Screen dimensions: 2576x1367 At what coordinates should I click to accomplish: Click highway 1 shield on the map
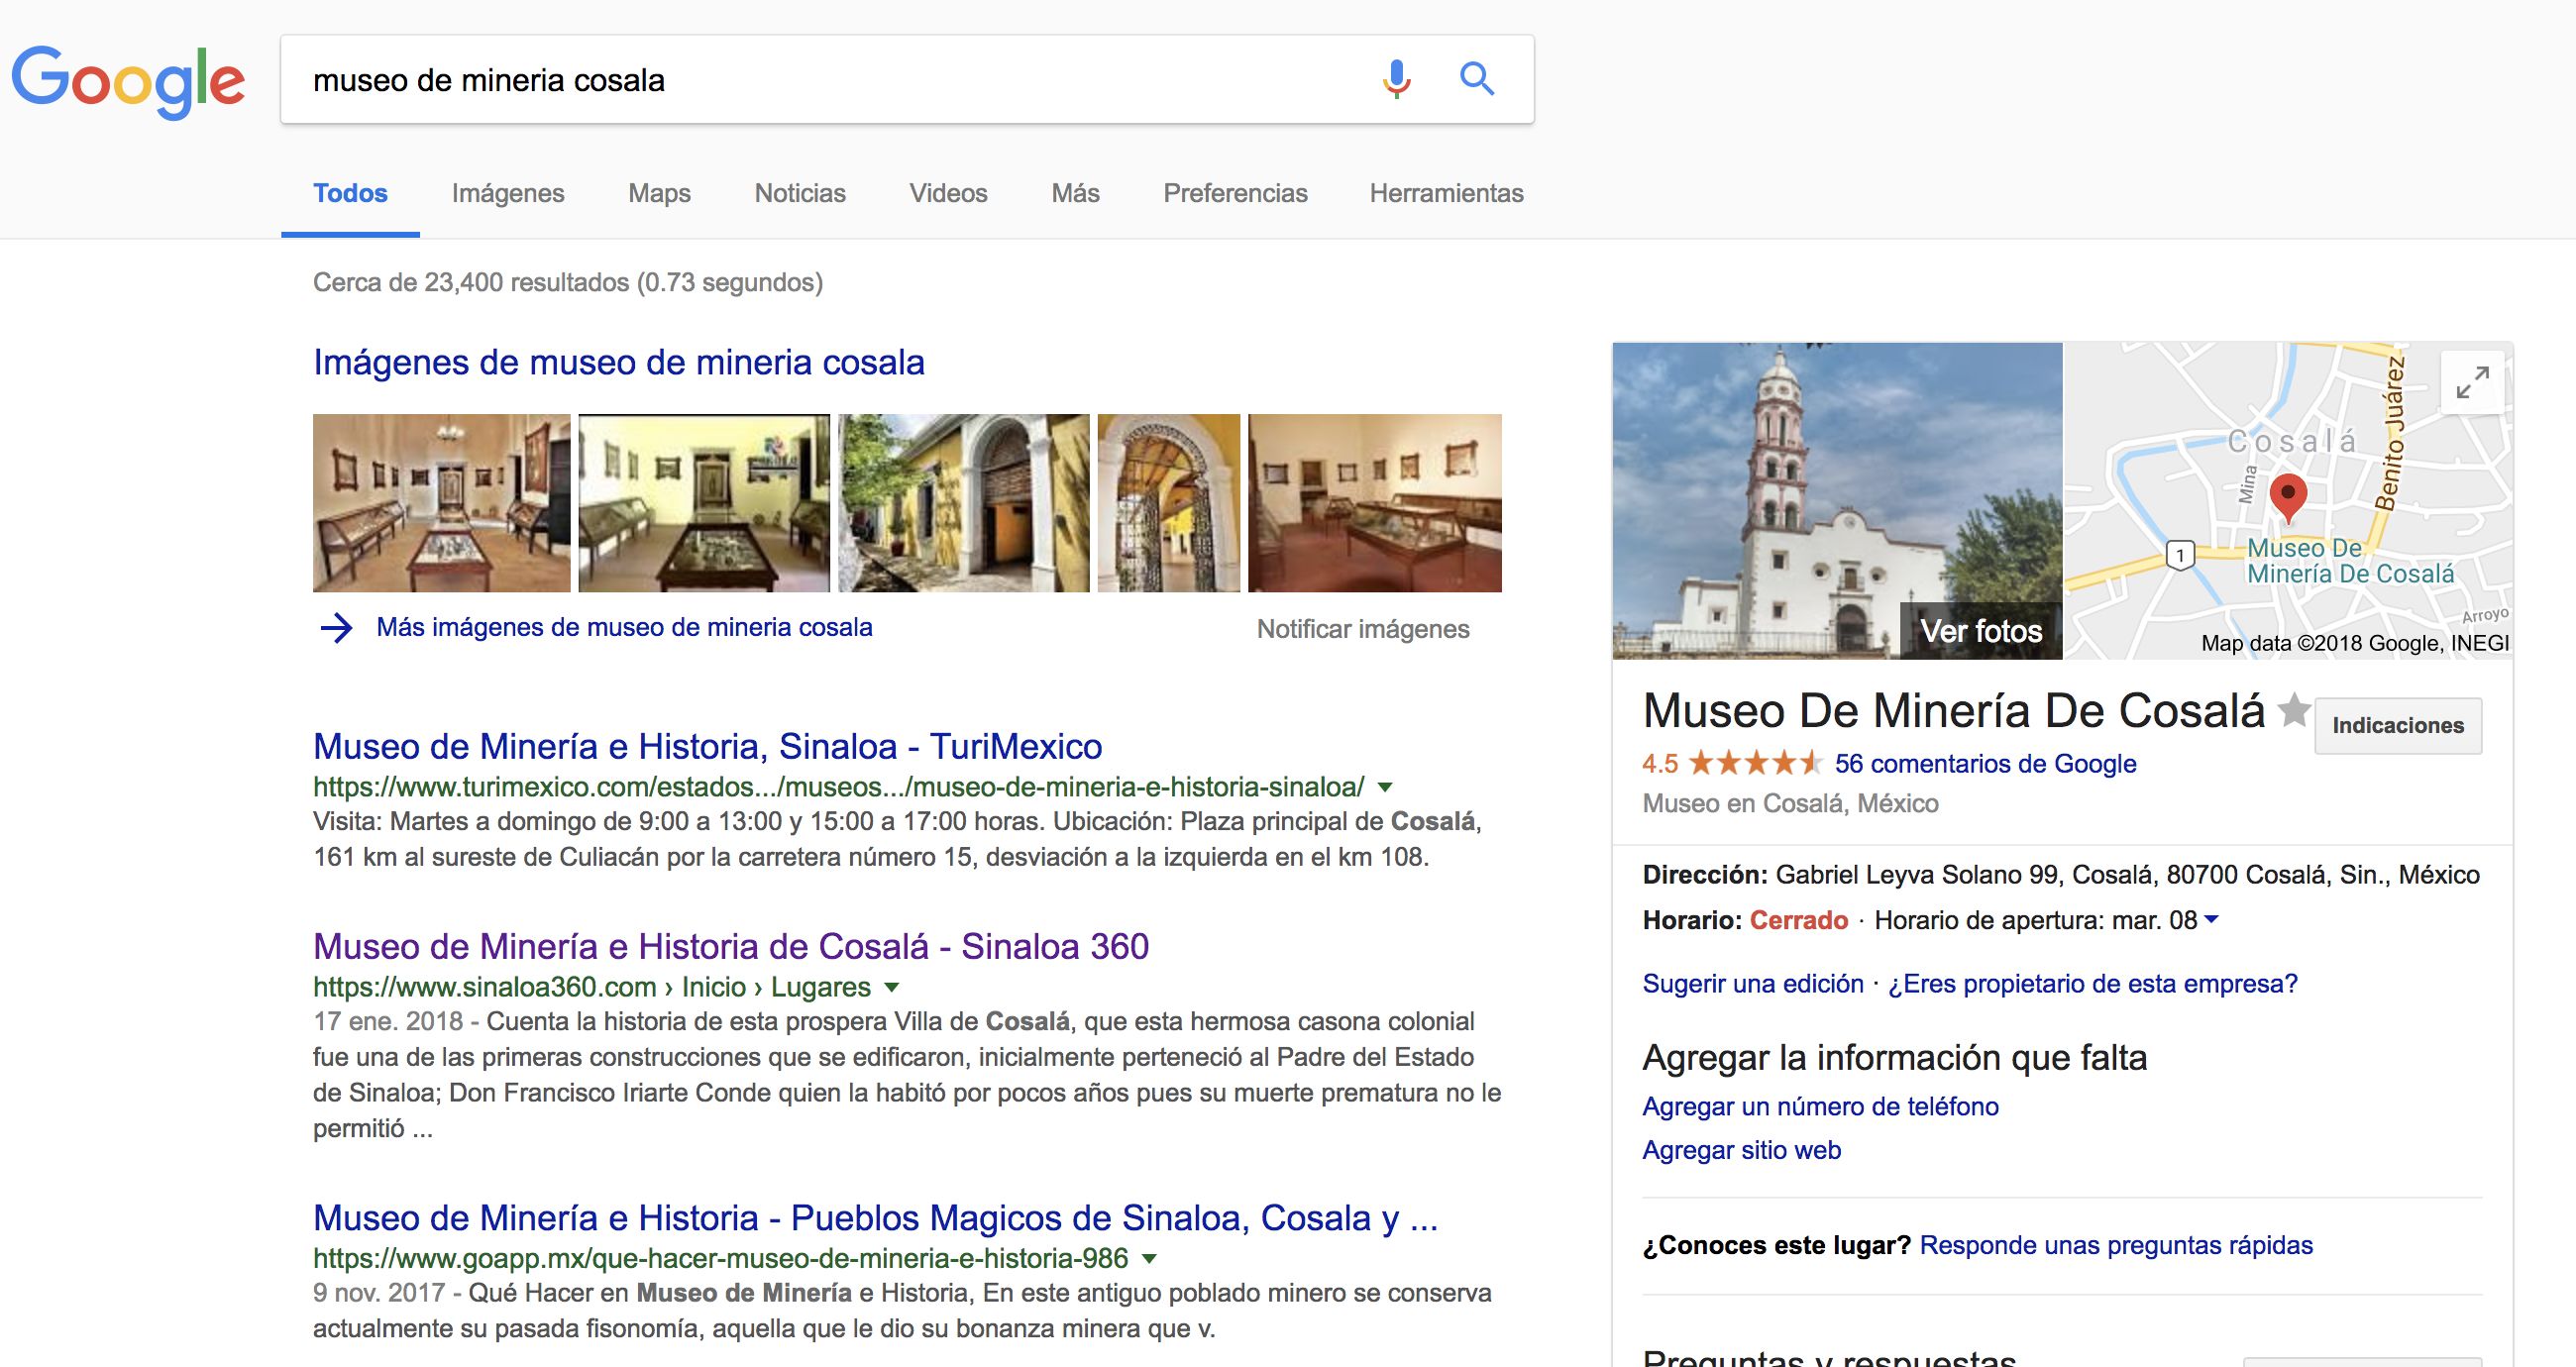tap(2180, 554)
